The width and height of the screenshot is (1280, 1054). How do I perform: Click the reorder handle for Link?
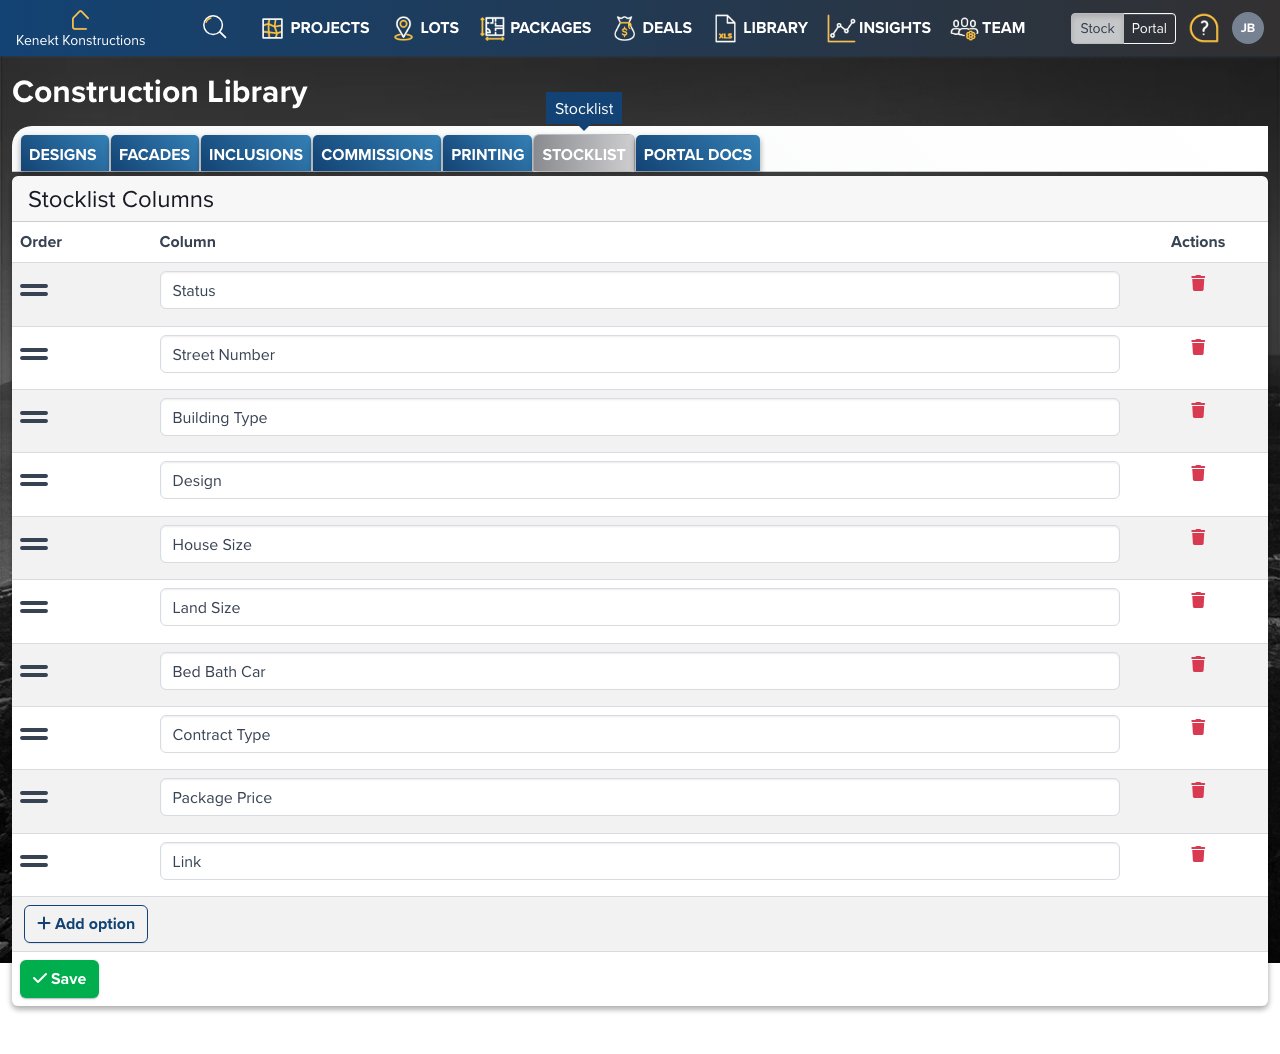(x=34, y=861)
